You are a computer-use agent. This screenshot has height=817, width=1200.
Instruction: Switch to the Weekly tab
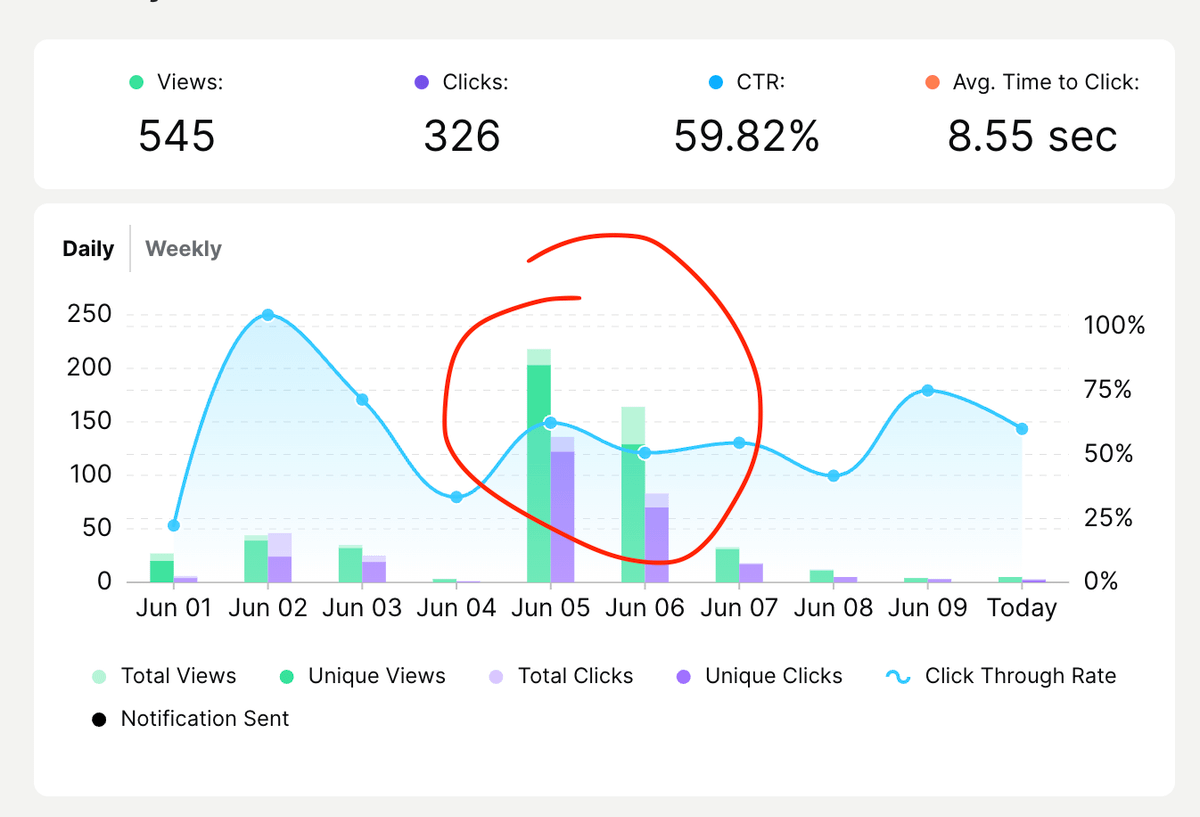pyautogui.click(x=183, y=249)
